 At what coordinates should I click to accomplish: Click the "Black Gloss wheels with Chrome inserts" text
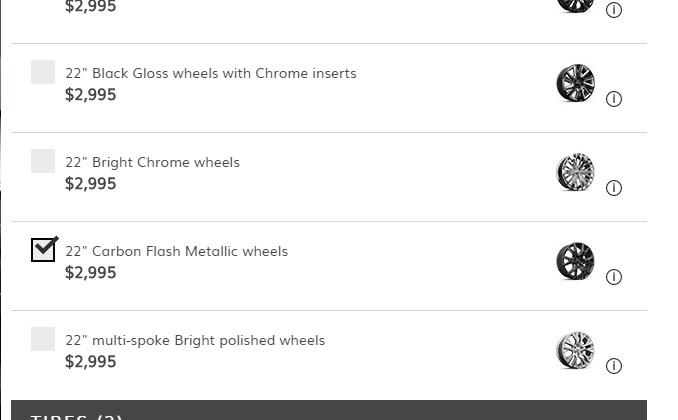(210, 73)
